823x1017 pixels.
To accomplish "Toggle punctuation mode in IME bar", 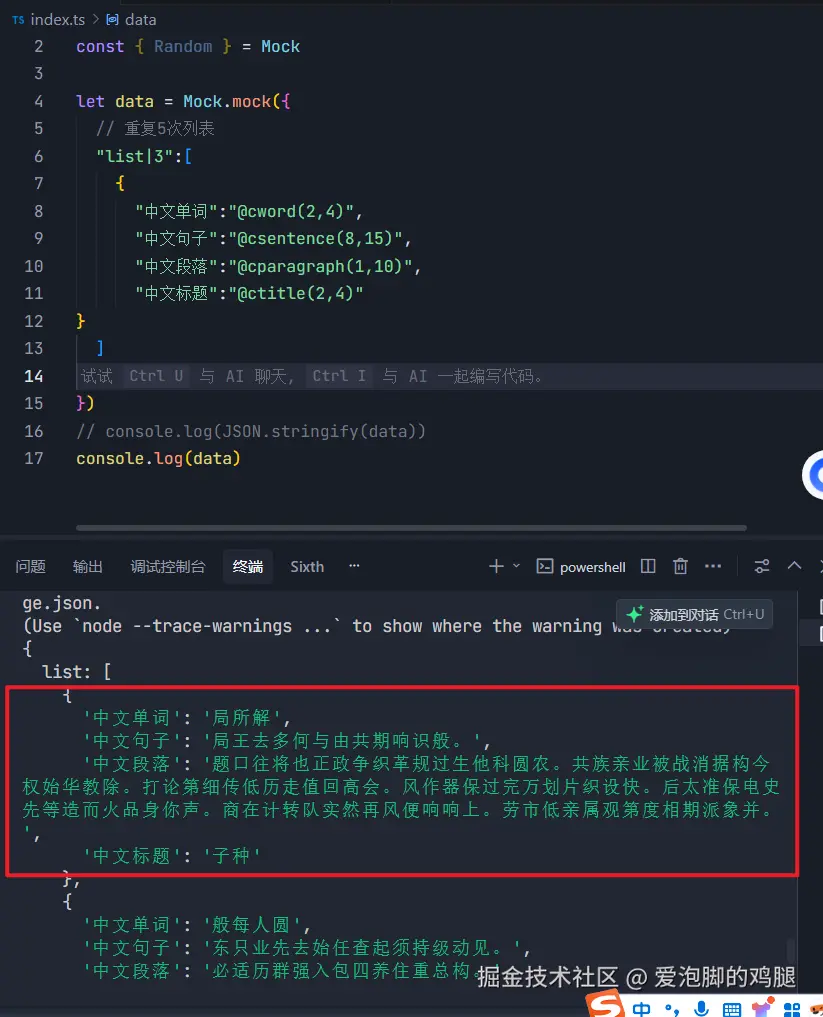I will coord(672,1009).
